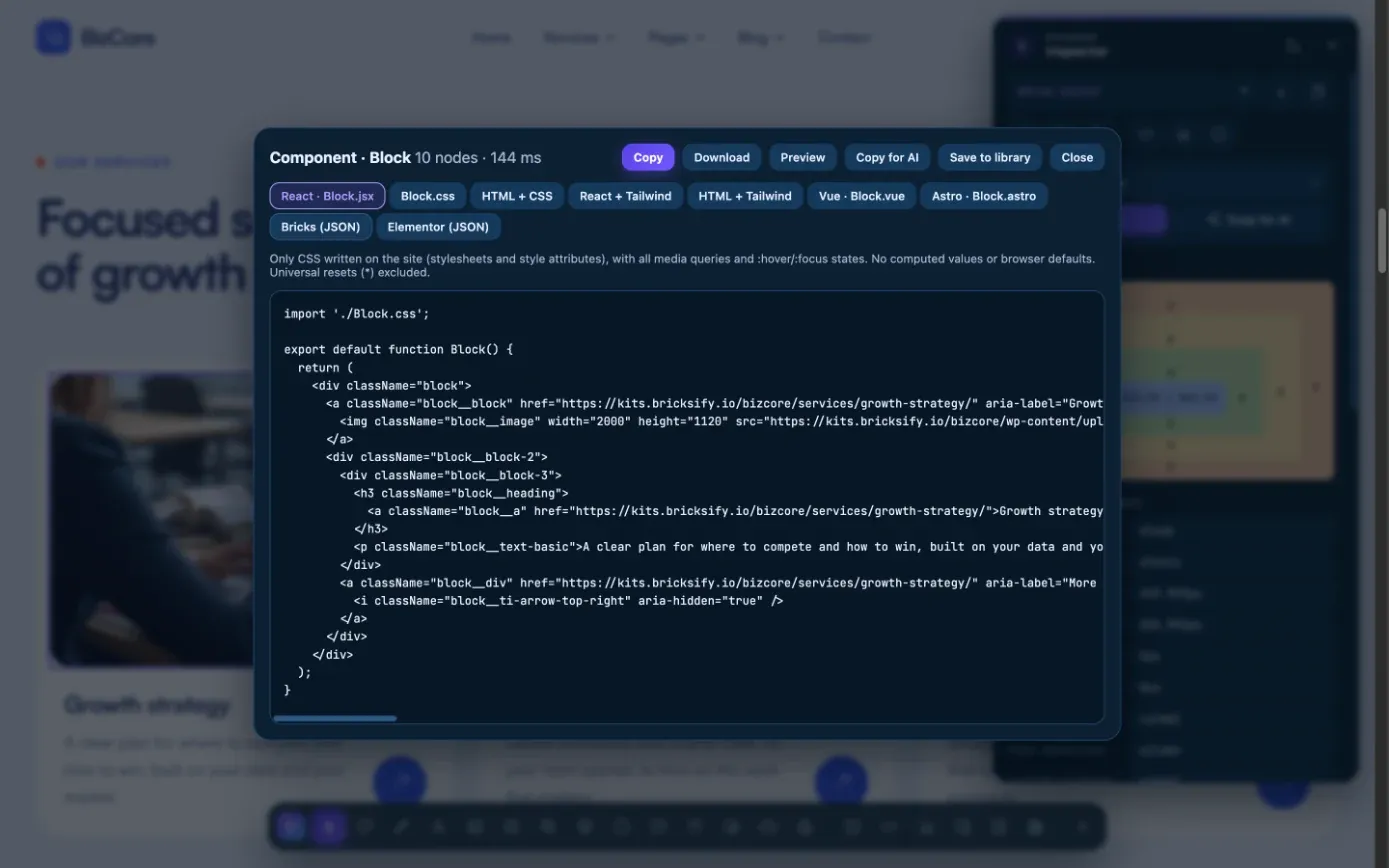This screenshot has width=1389, height=868.
Task: Click the img className="block__image" line
Action: click(721, 421)
